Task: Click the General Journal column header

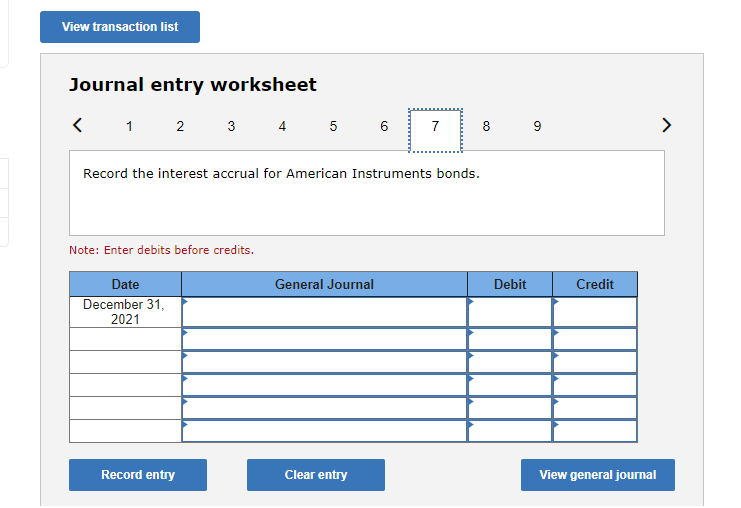Action: (x=324, y=284)
